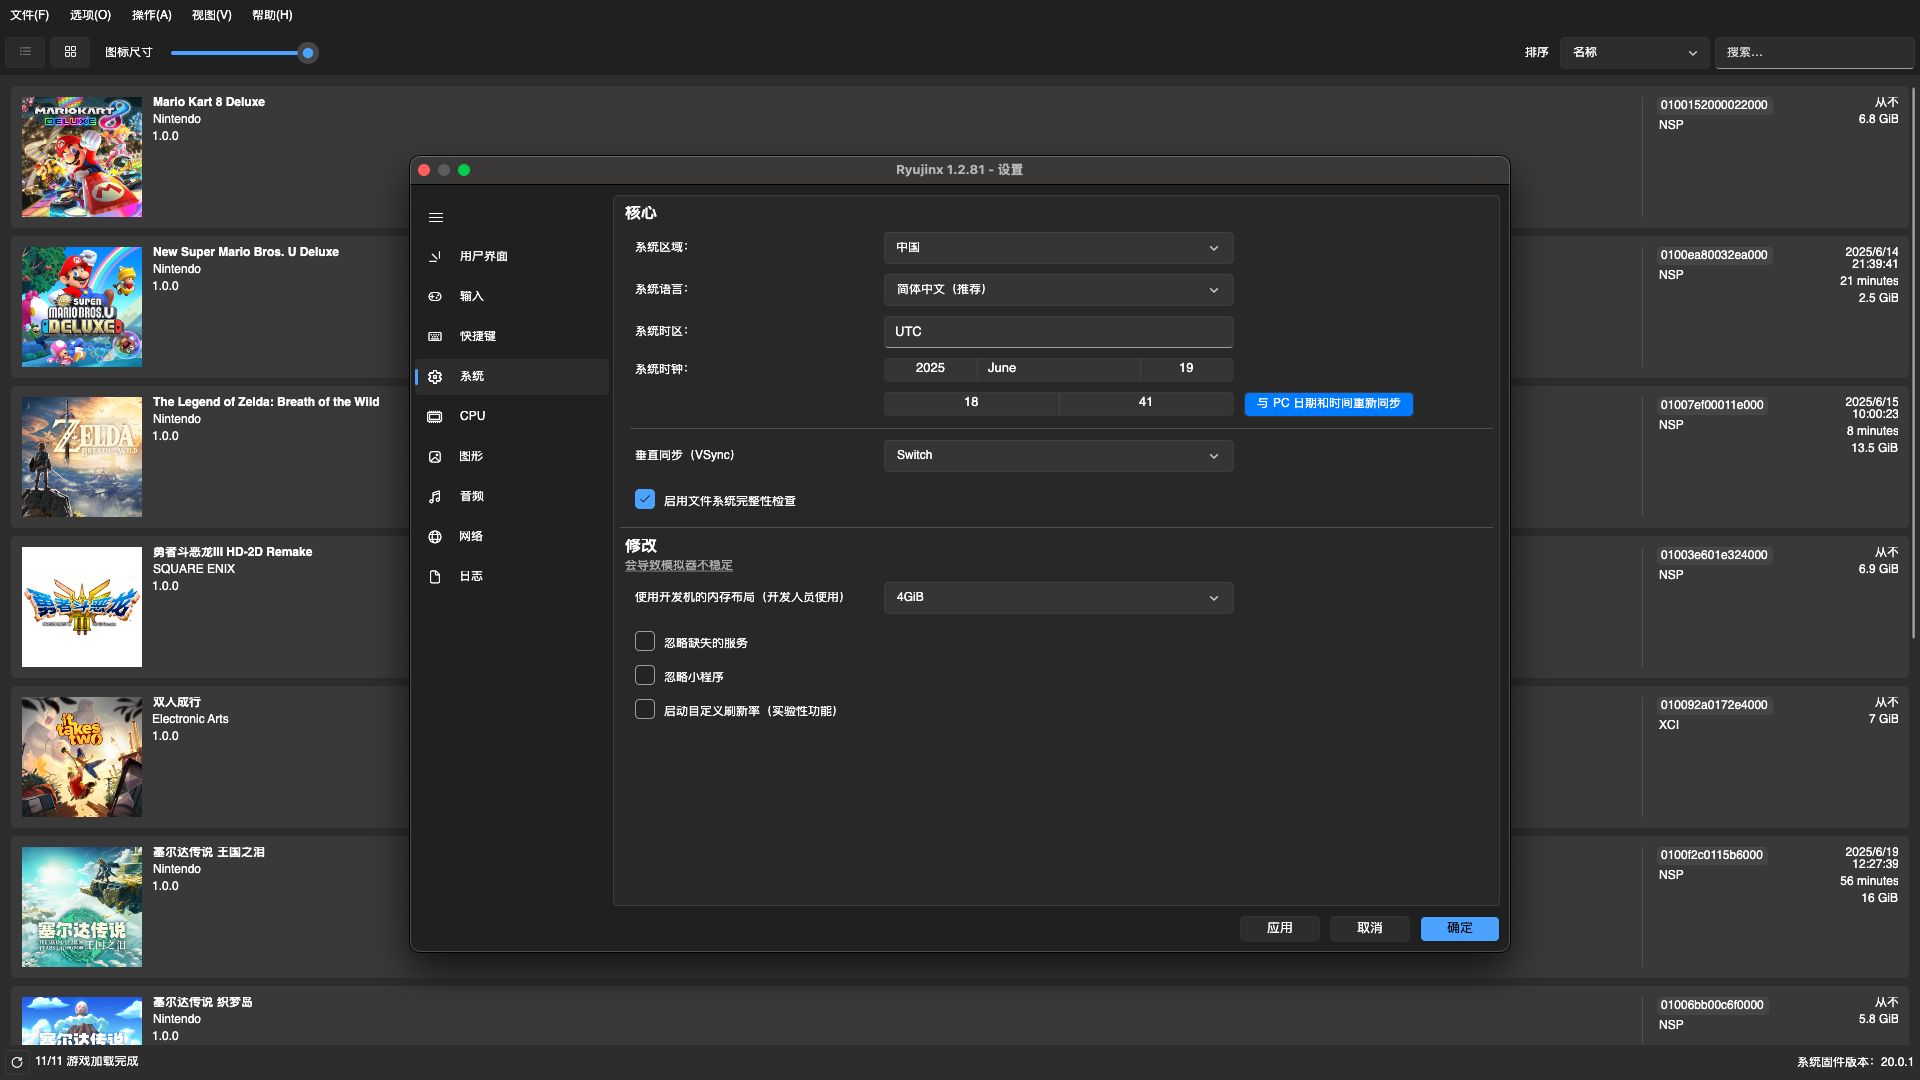Screen dimensions: 1920x1080
Task: Select New Super Mario Bros. U Deluxe cover
Action: (x=82, y=307)
